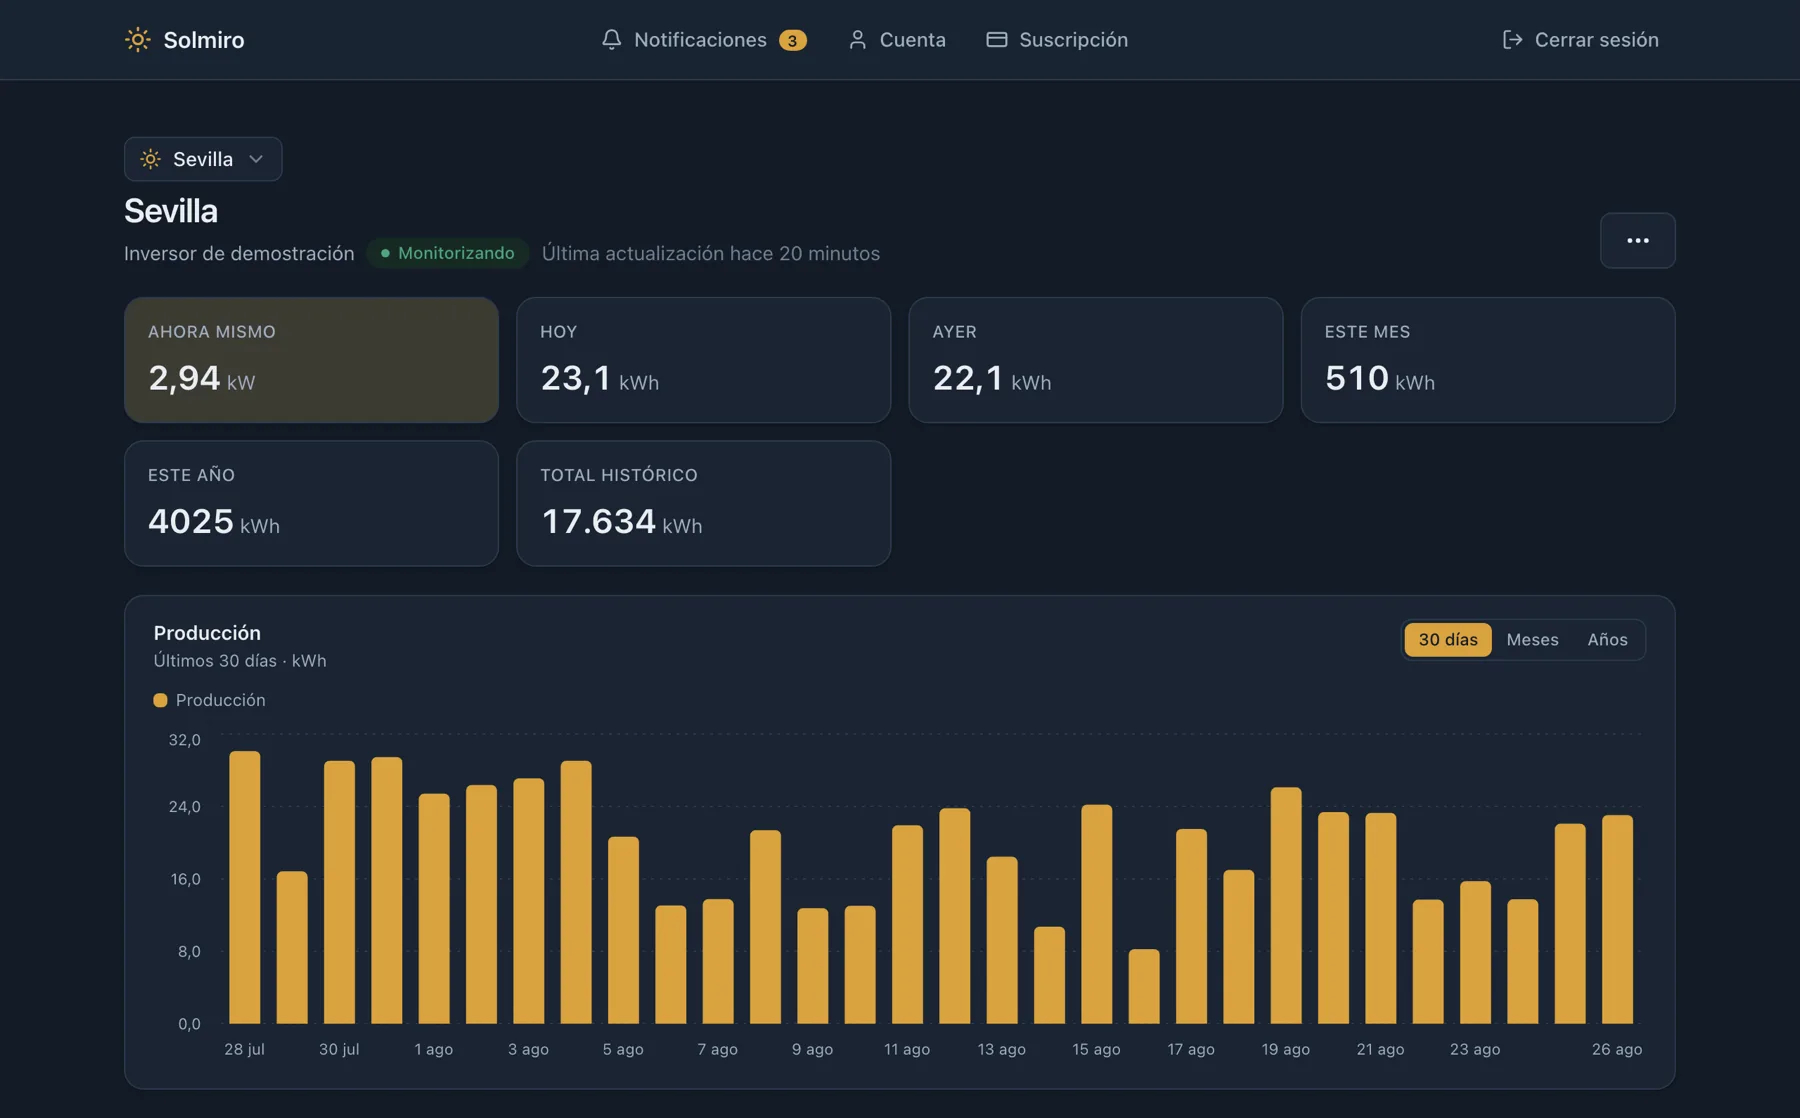Click the '11 ago' x-axis label
1800x1118 pixels.
[x=907, y=1049]
